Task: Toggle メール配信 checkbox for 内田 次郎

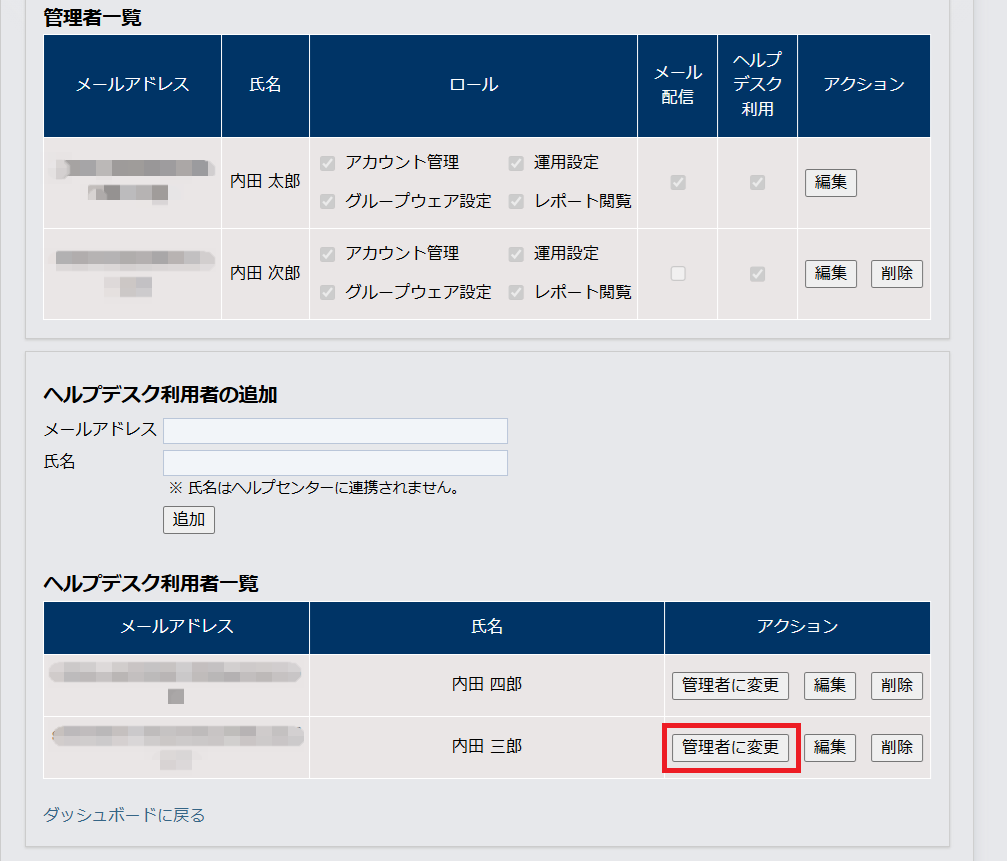Action: point(678,273)
